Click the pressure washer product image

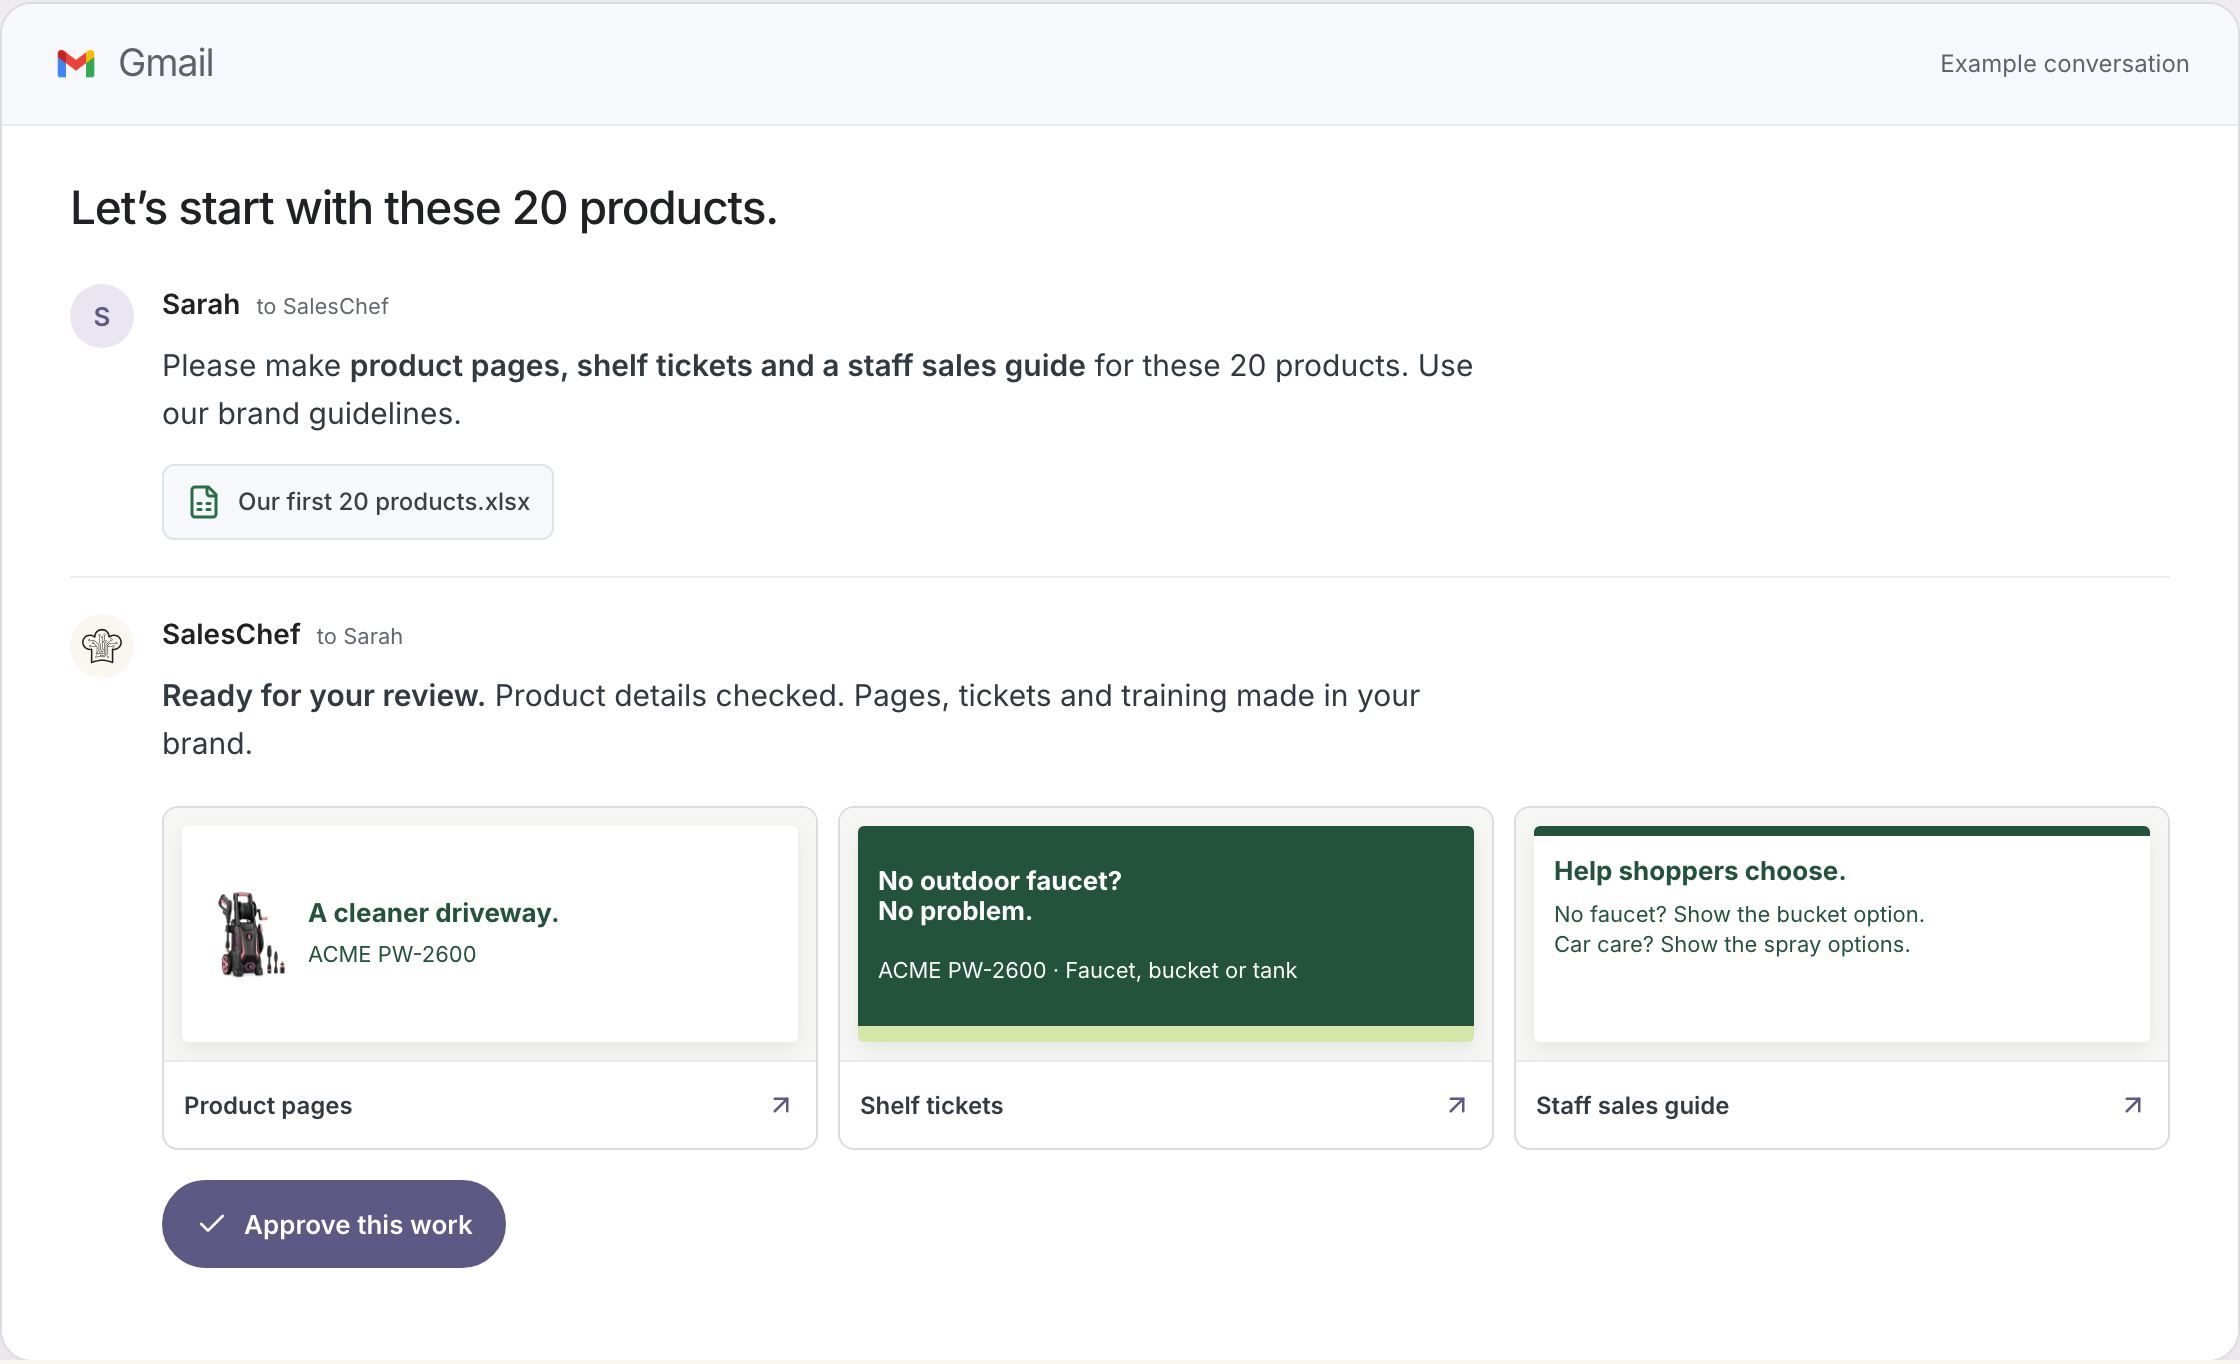(251, 934)
